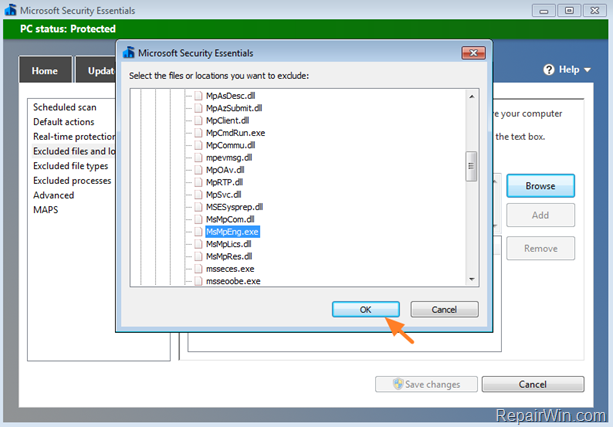
Task: Click the MsMpEng.exe file icon
Action: [198, 232]
